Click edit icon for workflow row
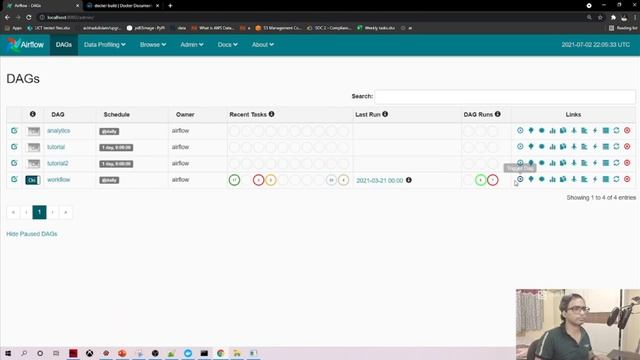Screen dimensions: 640x360 coord(14,179)
